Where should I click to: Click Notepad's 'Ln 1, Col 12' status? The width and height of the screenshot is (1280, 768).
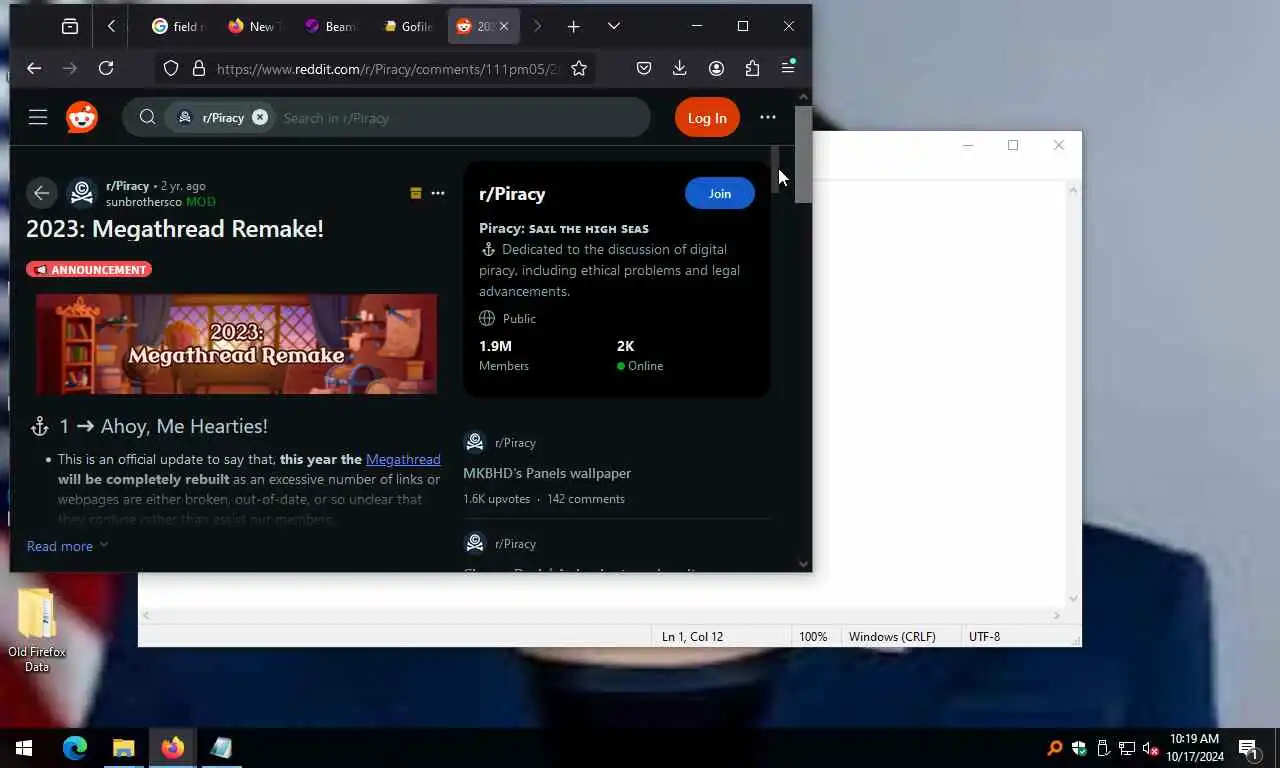(692, 636)
